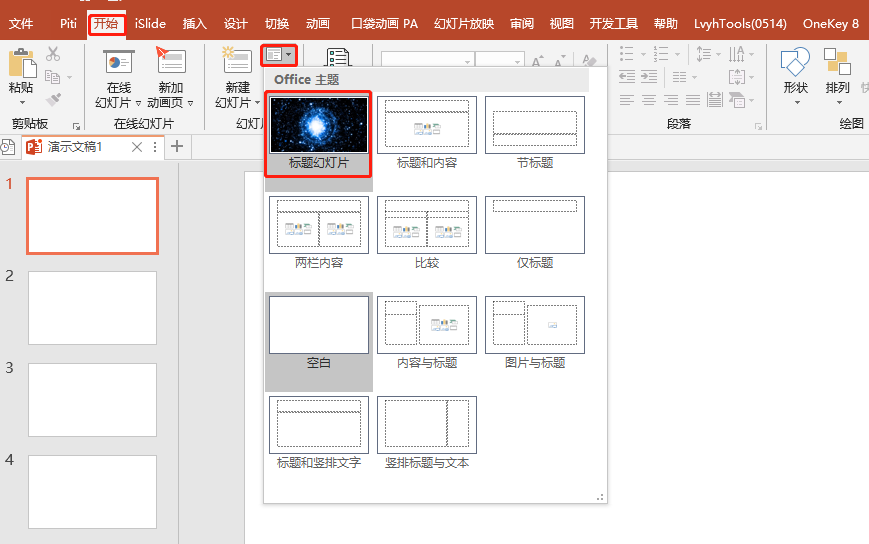Click the align left icon
This screenshot has height=544, width=869.
coord(627,100)
